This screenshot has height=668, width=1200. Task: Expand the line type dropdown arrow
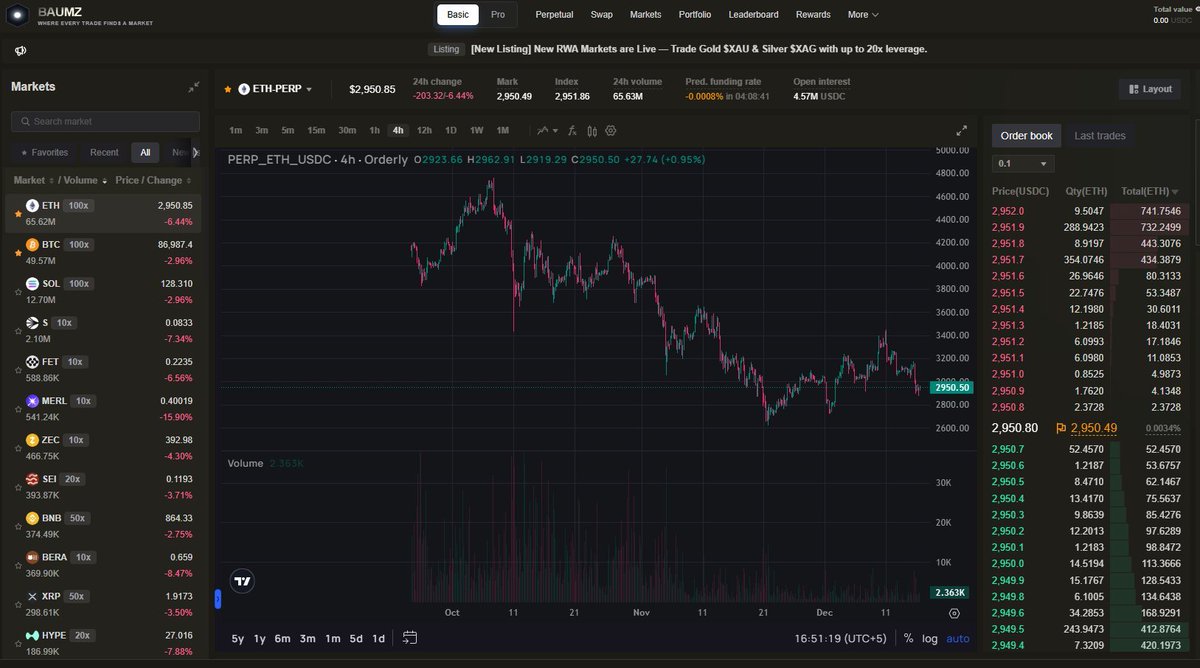click(555, 130)
